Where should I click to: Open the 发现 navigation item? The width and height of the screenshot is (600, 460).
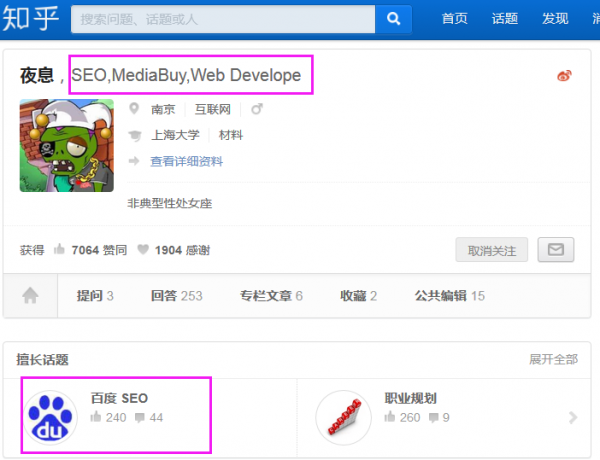[555, 18]
